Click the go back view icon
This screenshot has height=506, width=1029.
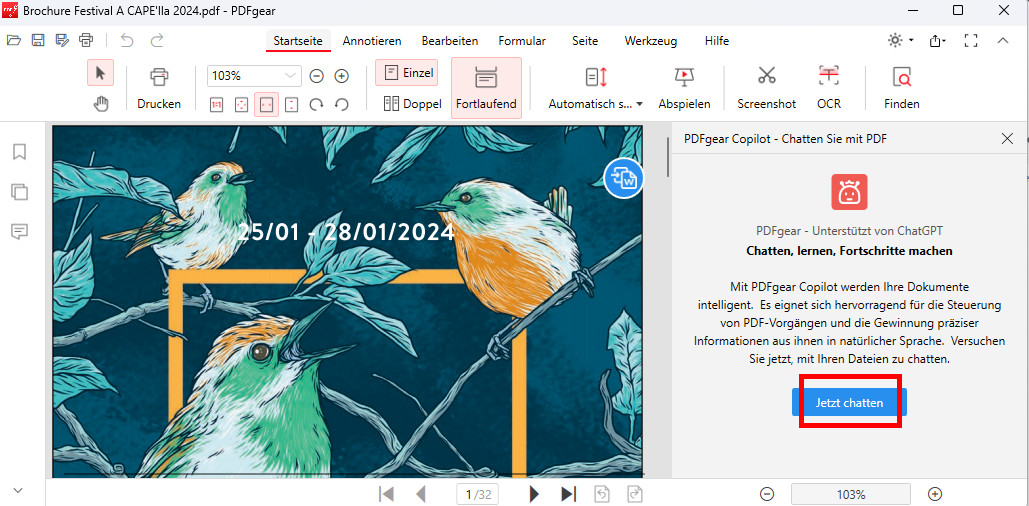tap(600, 494)
